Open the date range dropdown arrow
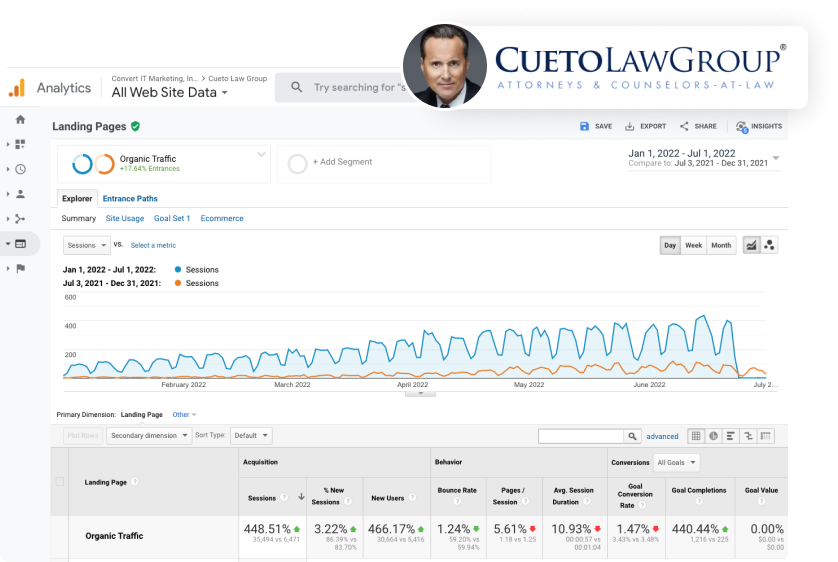 coord(776,158)
